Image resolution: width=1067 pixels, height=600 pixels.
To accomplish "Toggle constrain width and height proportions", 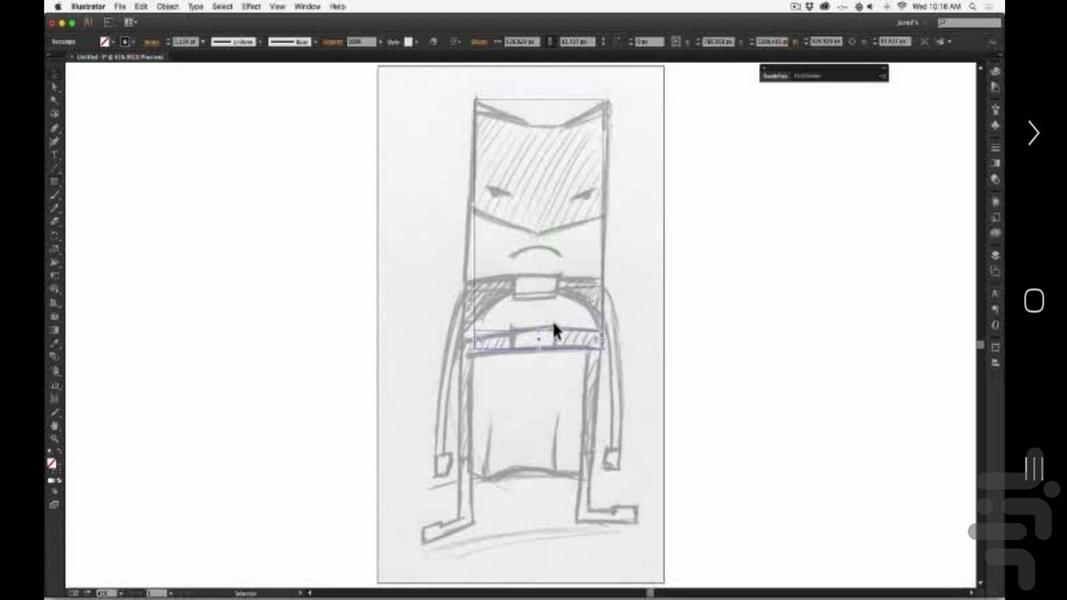I will (x=550, y=41).
